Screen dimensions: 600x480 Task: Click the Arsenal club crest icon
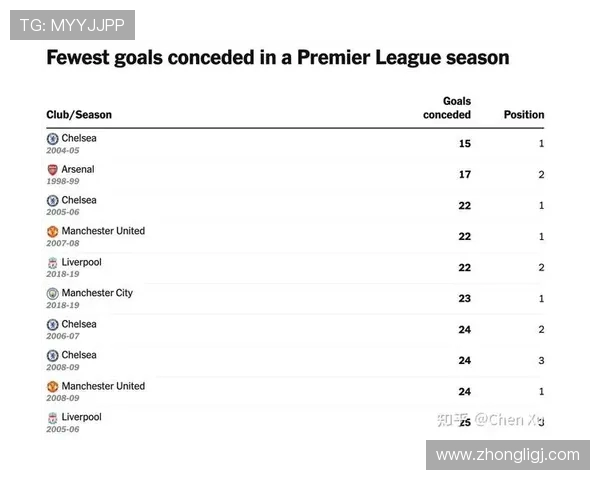coord(52,170)
